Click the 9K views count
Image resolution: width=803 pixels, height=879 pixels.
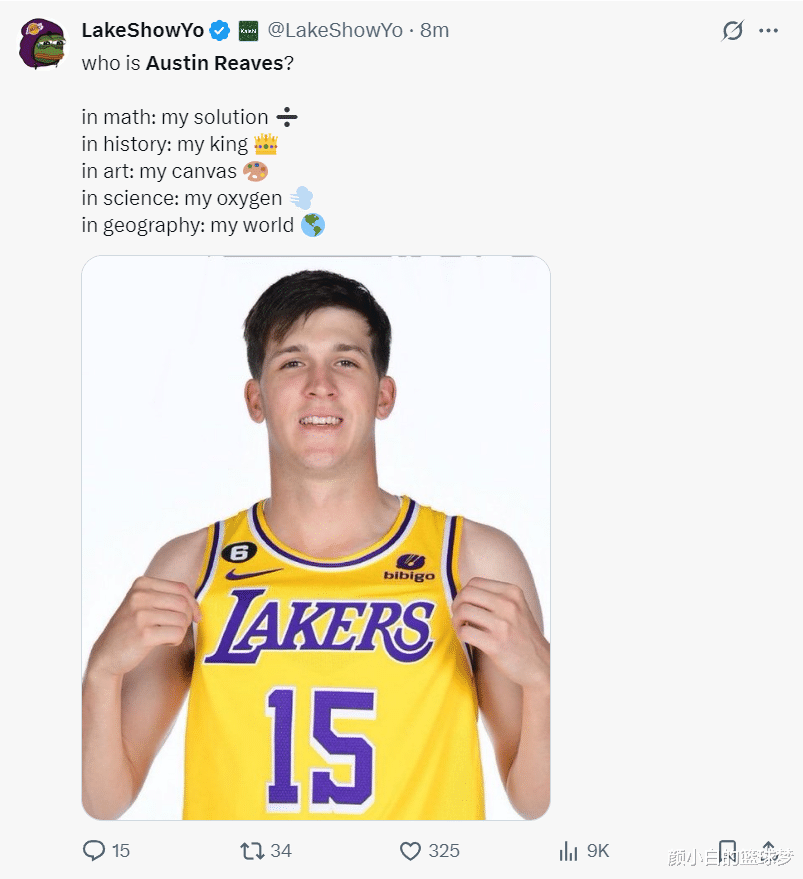coord(598,850)
